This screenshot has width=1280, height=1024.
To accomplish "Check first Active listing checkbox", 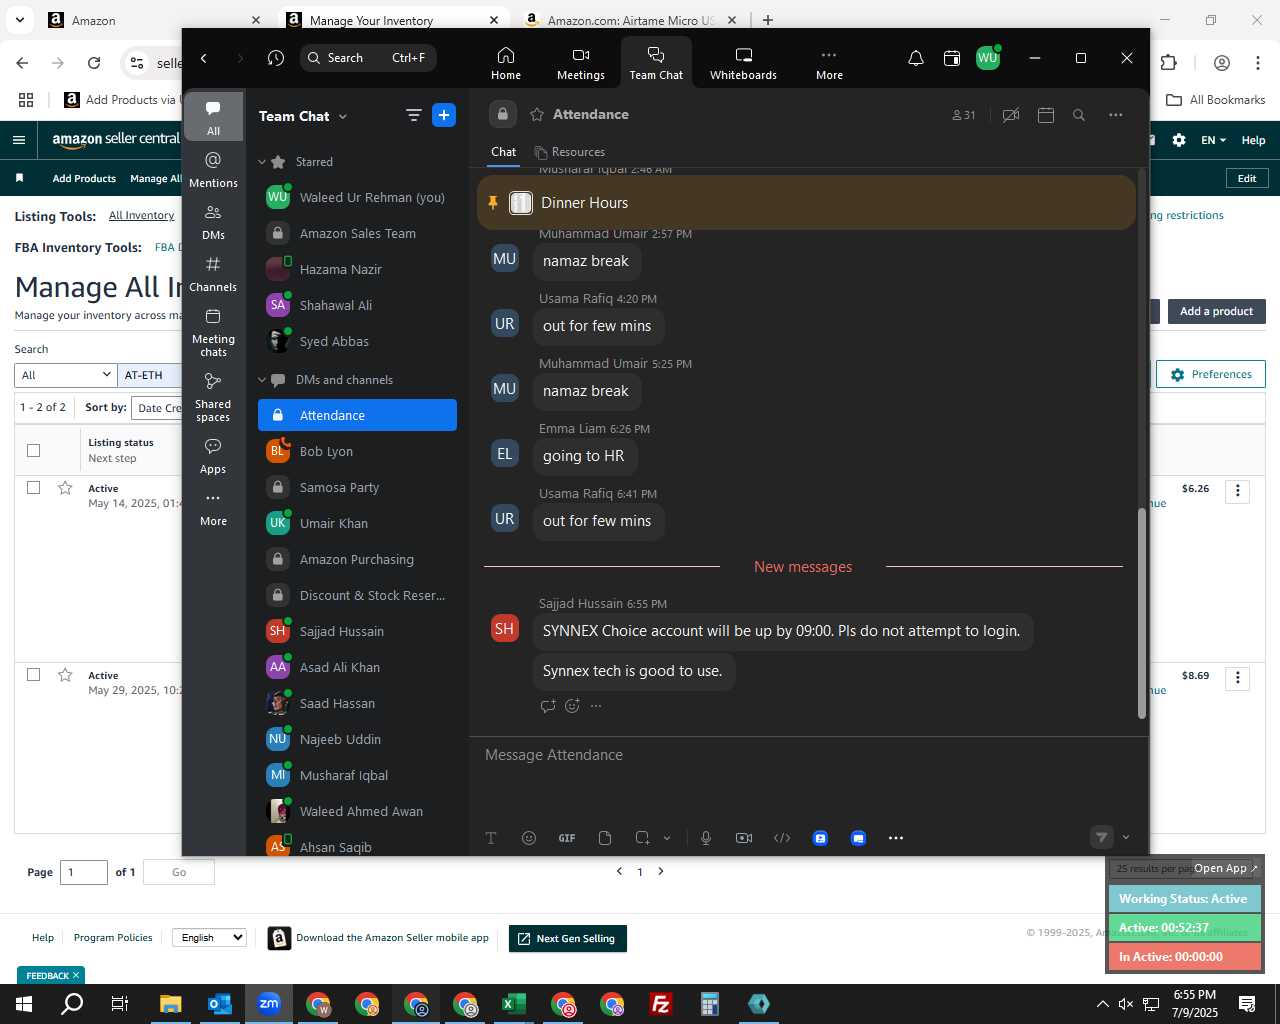I will coord(33,488).
